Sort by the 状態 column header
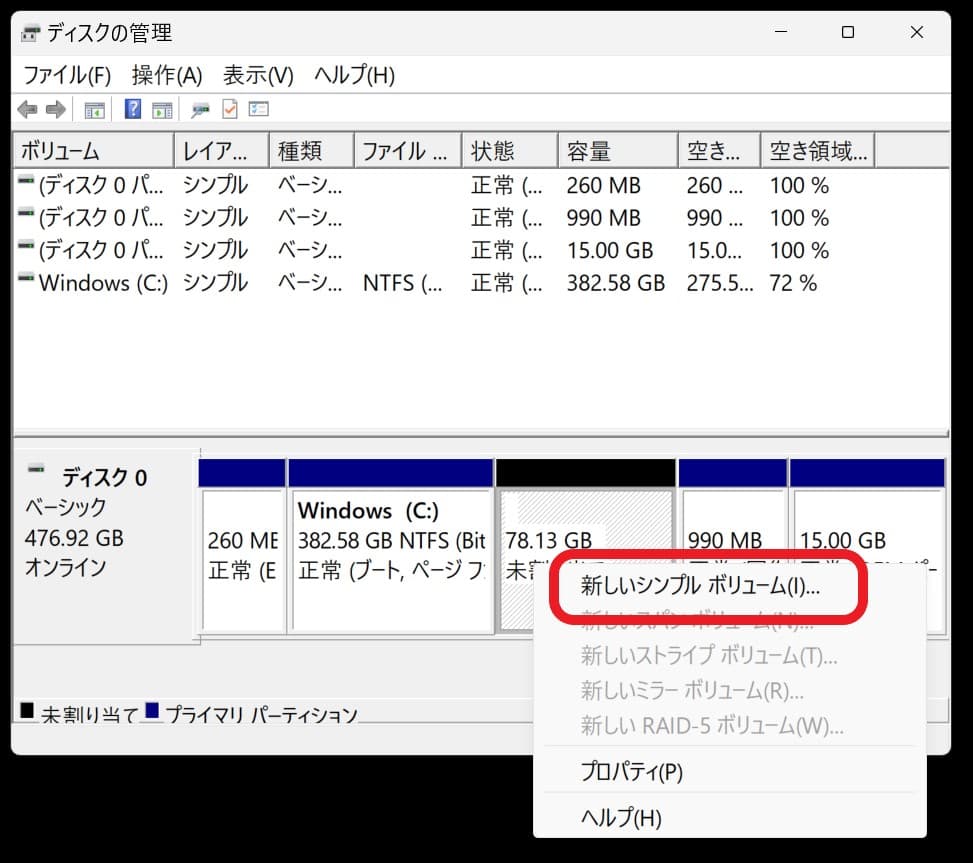The height and width of the screenshot is (863, 973). tap(510, 151)
